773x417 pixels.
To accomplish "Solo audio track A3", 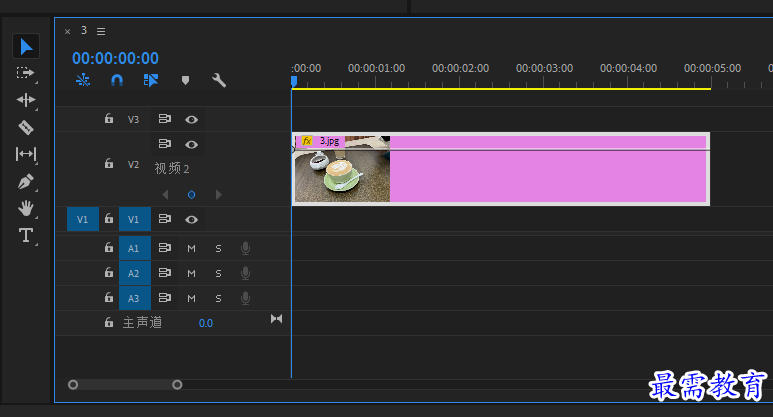I will (218, 298).
